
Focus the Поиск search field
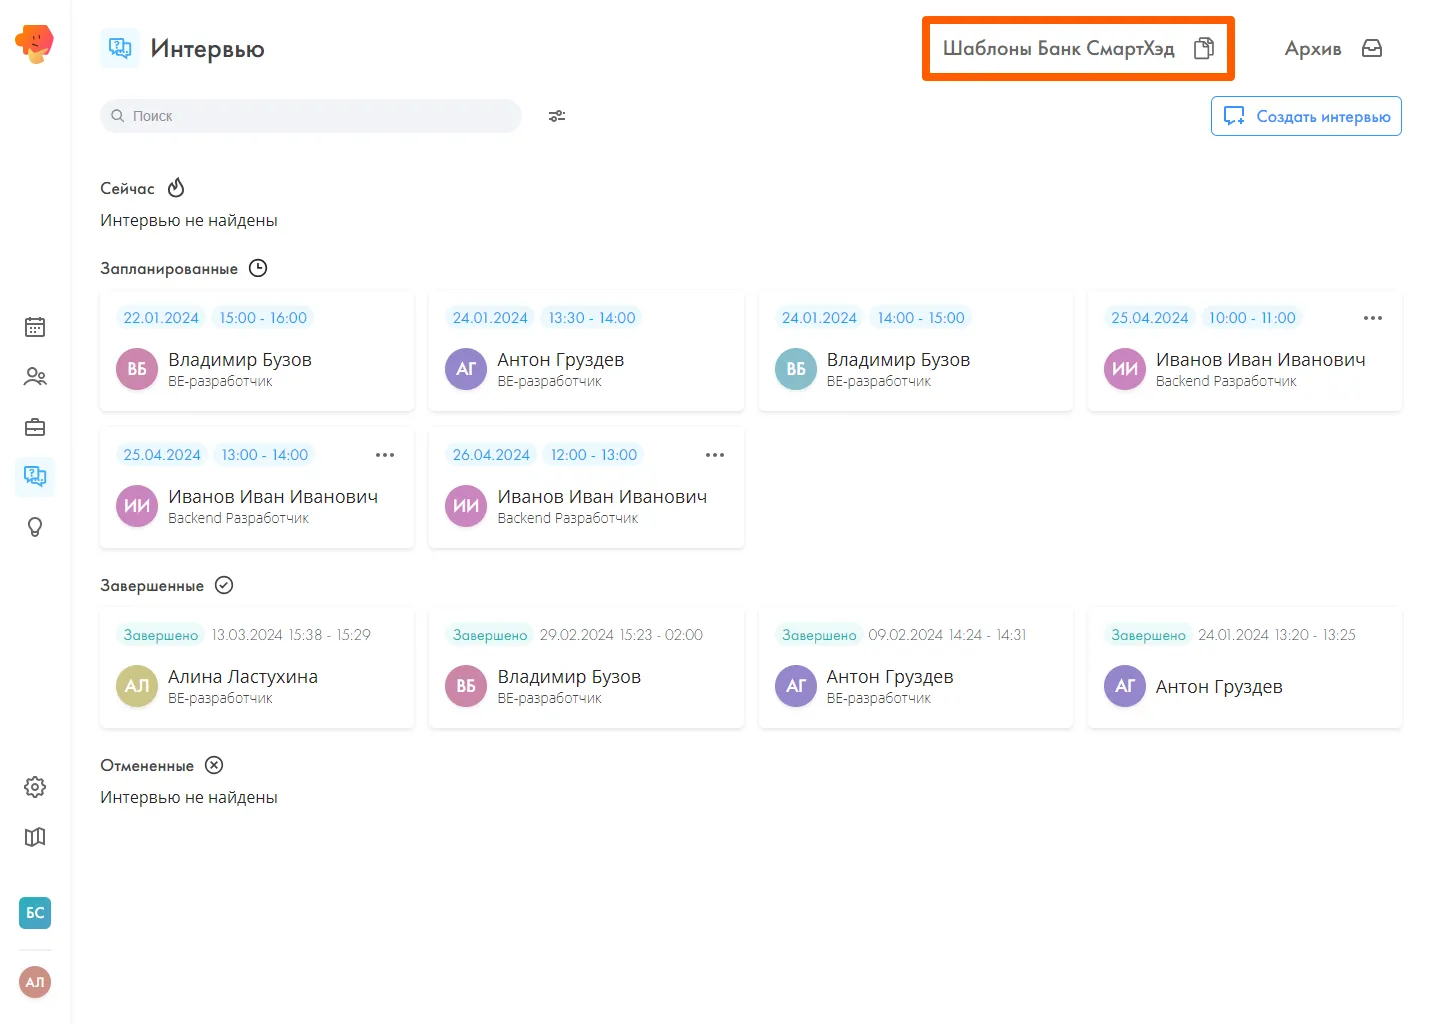pos(311,116)
